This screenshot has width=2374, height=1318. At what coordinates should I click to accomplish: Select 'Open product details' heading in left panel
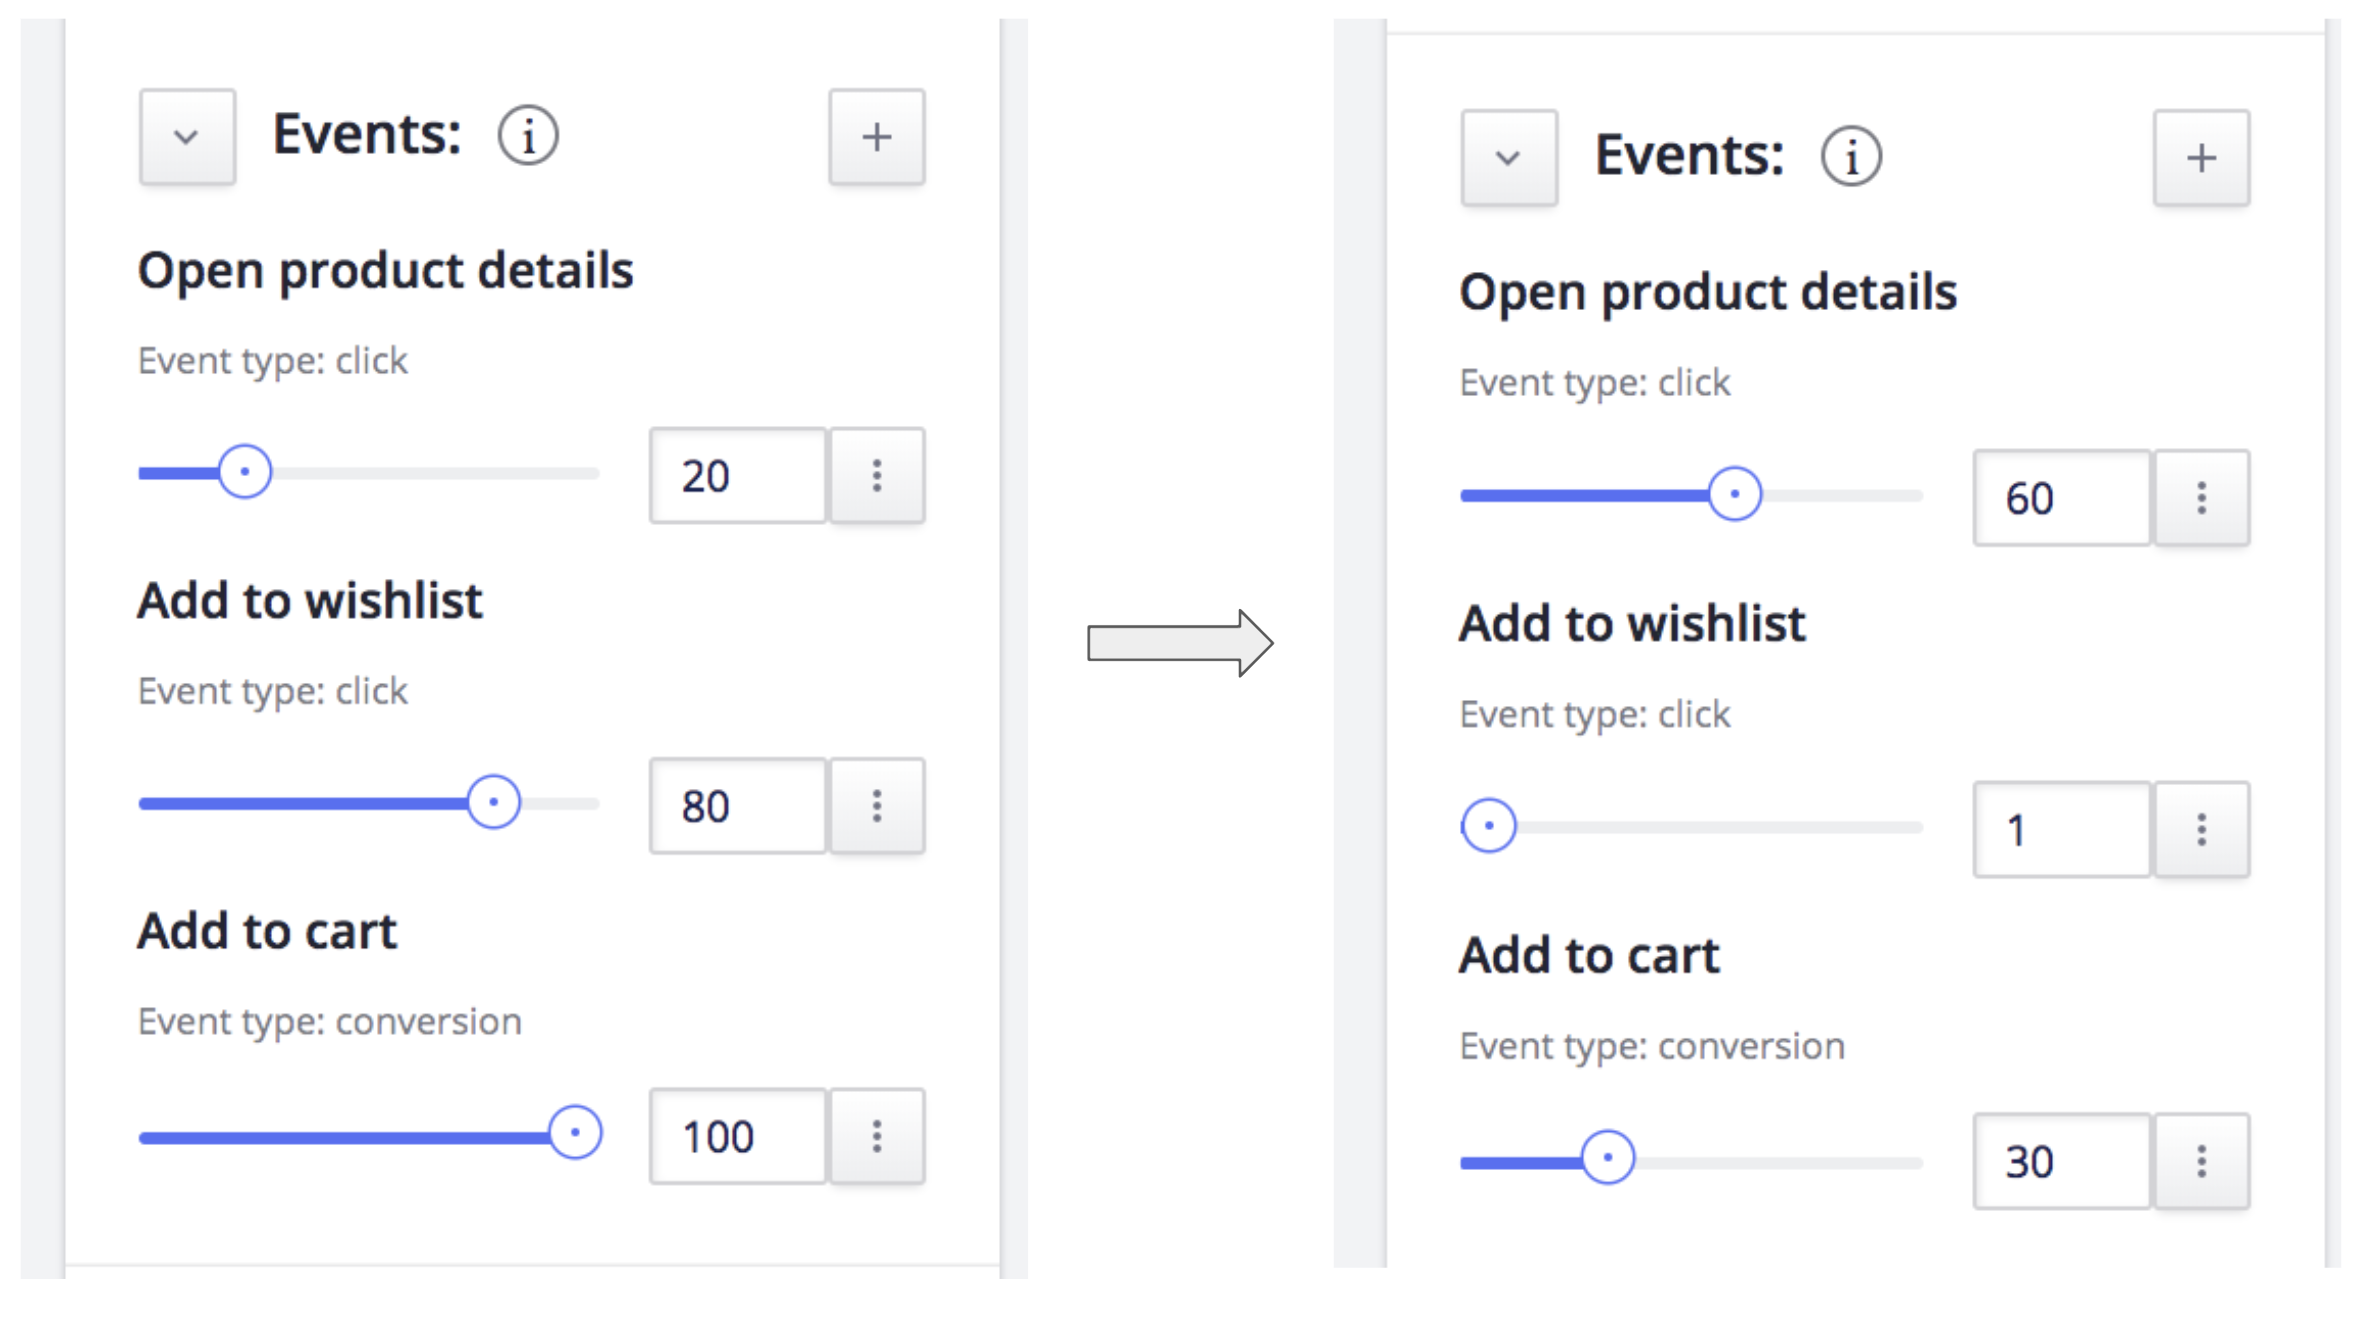[385, 272]
